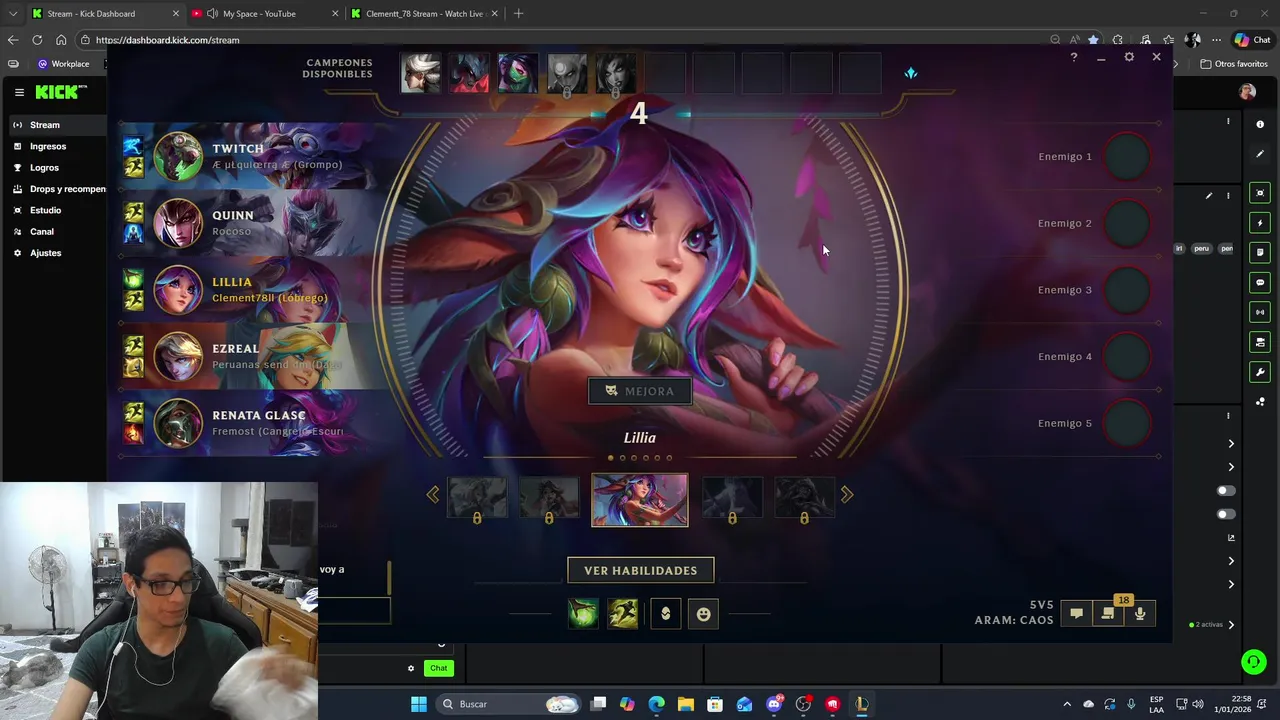The height and width of the screenshot is (720, 1280).
Task: Toggle the Kick hamburger menu
Action: click(19, 92)
